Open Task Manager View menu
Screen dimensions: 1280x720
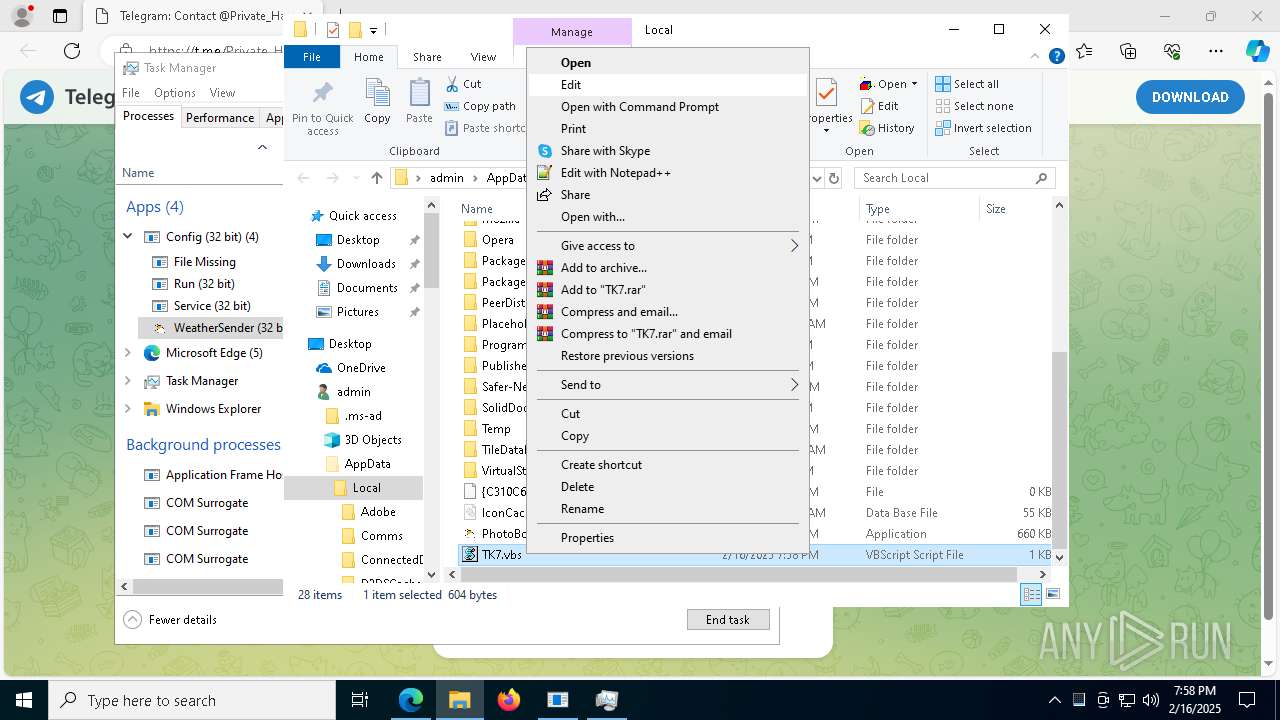pos(222,93)
